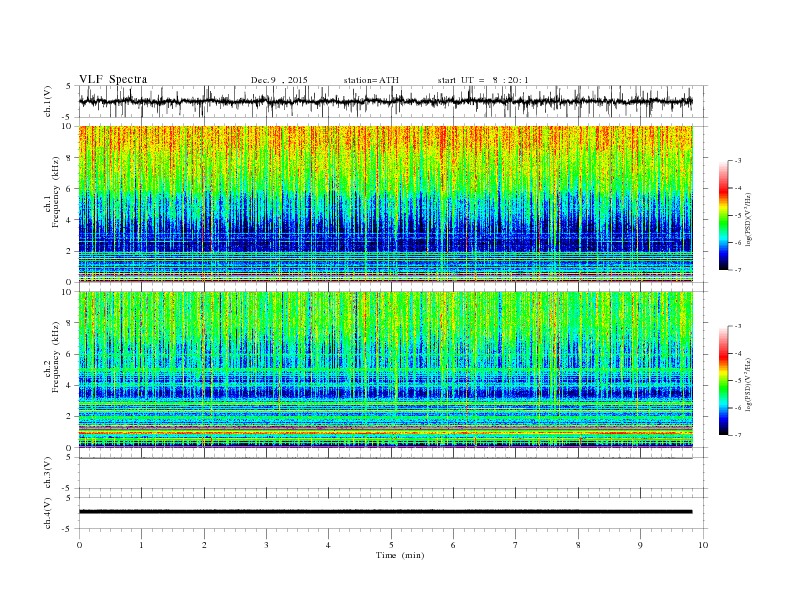Viewport: 792px width, 612px height.
Task: Click the "-5" tick on ch.2 colorbar
Action: coord(737,381)
